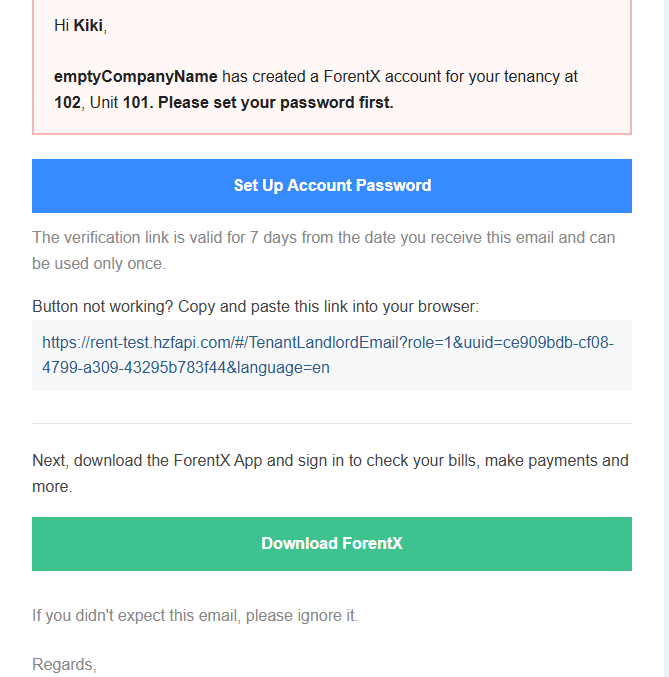The width and height of the screenshot is (669, 677).
Task: Click the second line of the URL ending language=en
Action: pos(186,368)
